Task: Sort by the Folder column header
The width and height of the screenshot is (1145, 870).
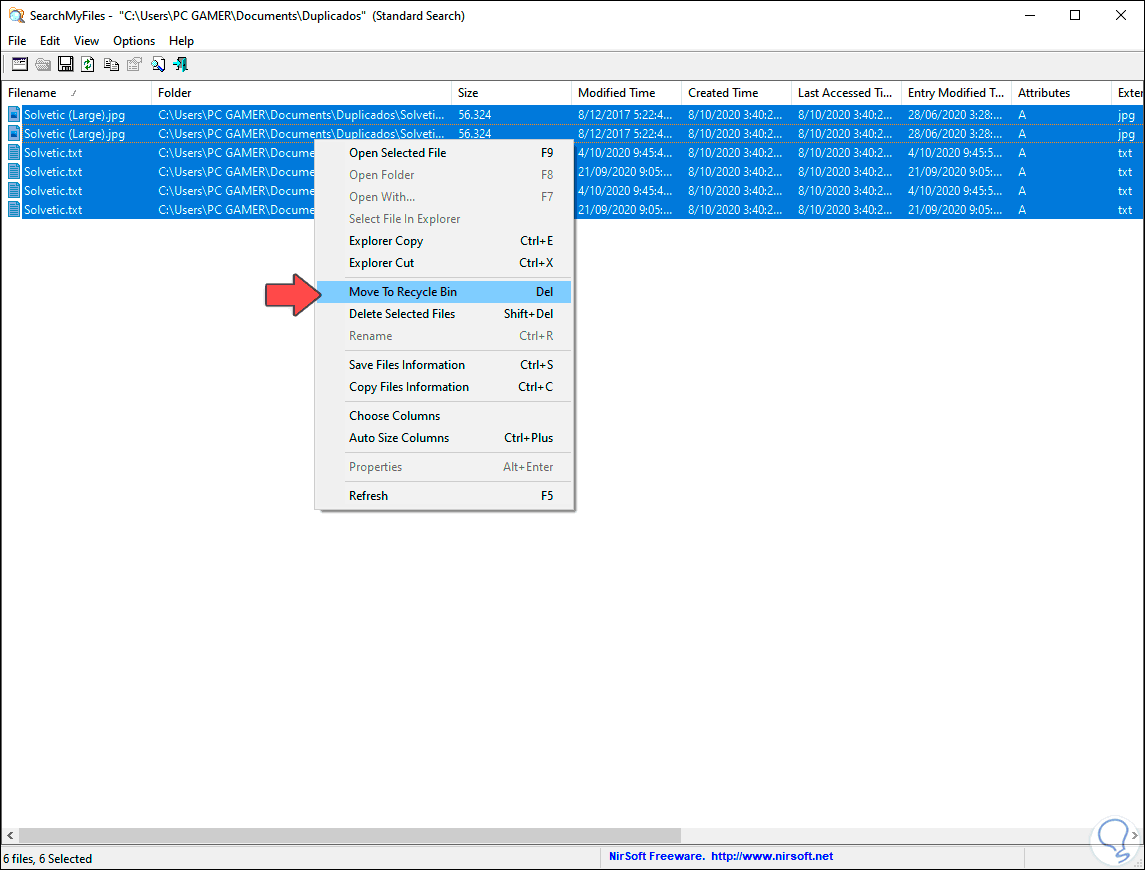Action: point(302,93)
